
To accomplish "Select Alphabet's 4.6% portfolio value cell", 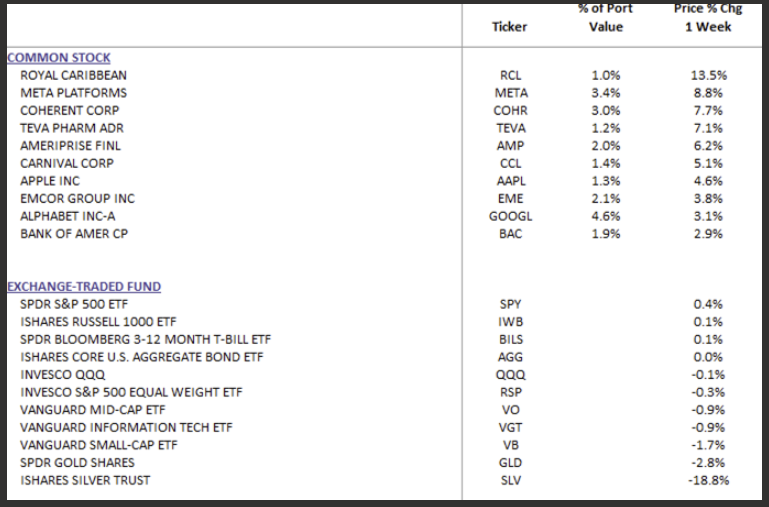I will point(605,216).
